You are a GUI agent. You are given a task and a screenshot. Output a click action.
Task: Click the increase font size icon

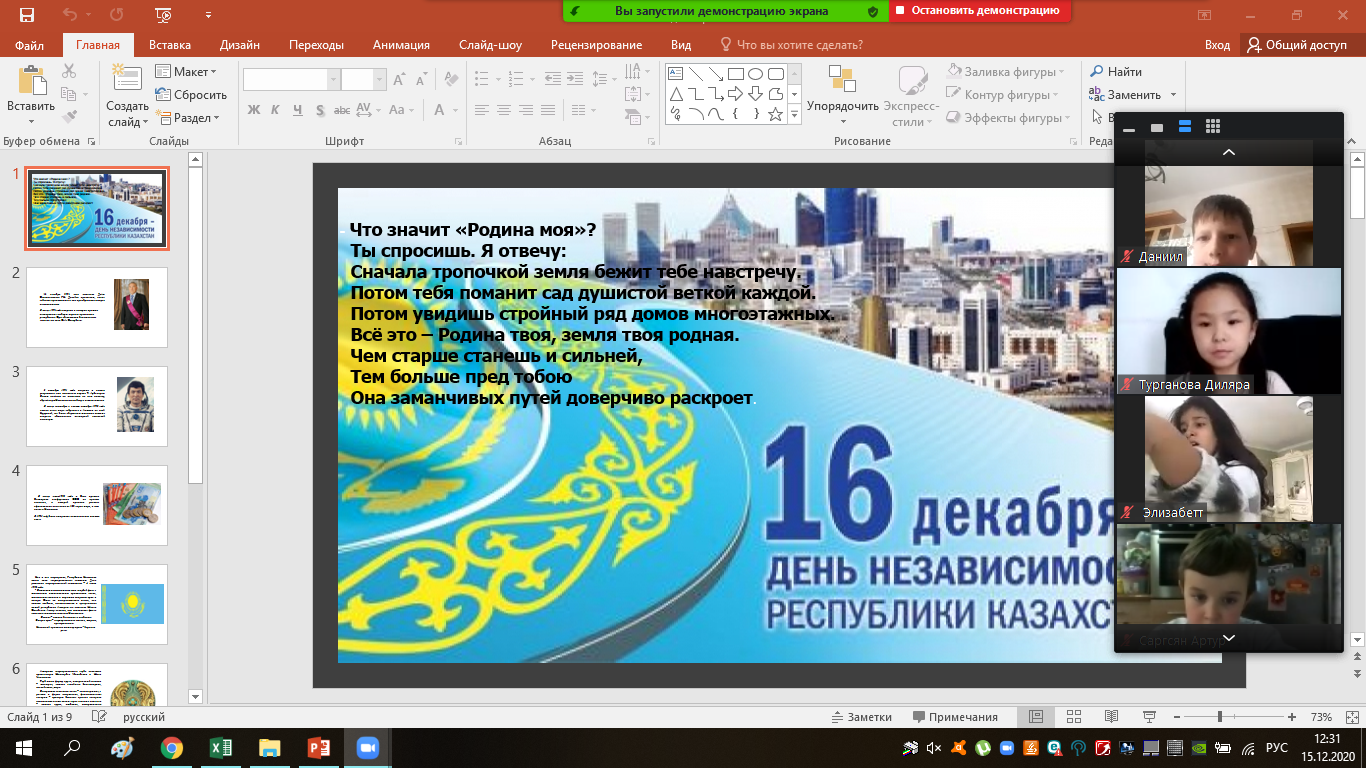pyautogui.click(x=399, y=80)
